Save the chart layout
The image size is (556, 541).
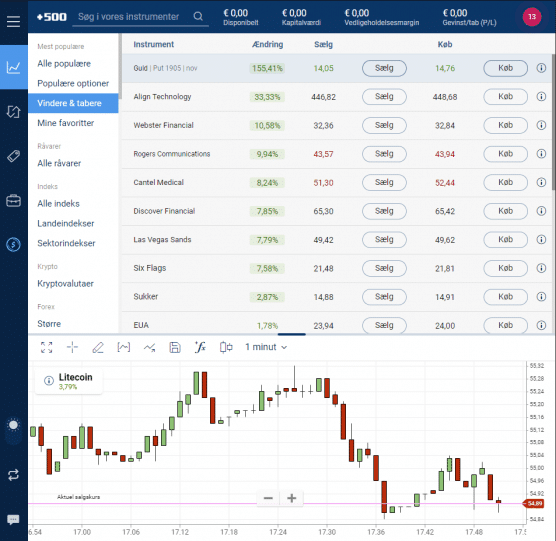click(175, 347)
